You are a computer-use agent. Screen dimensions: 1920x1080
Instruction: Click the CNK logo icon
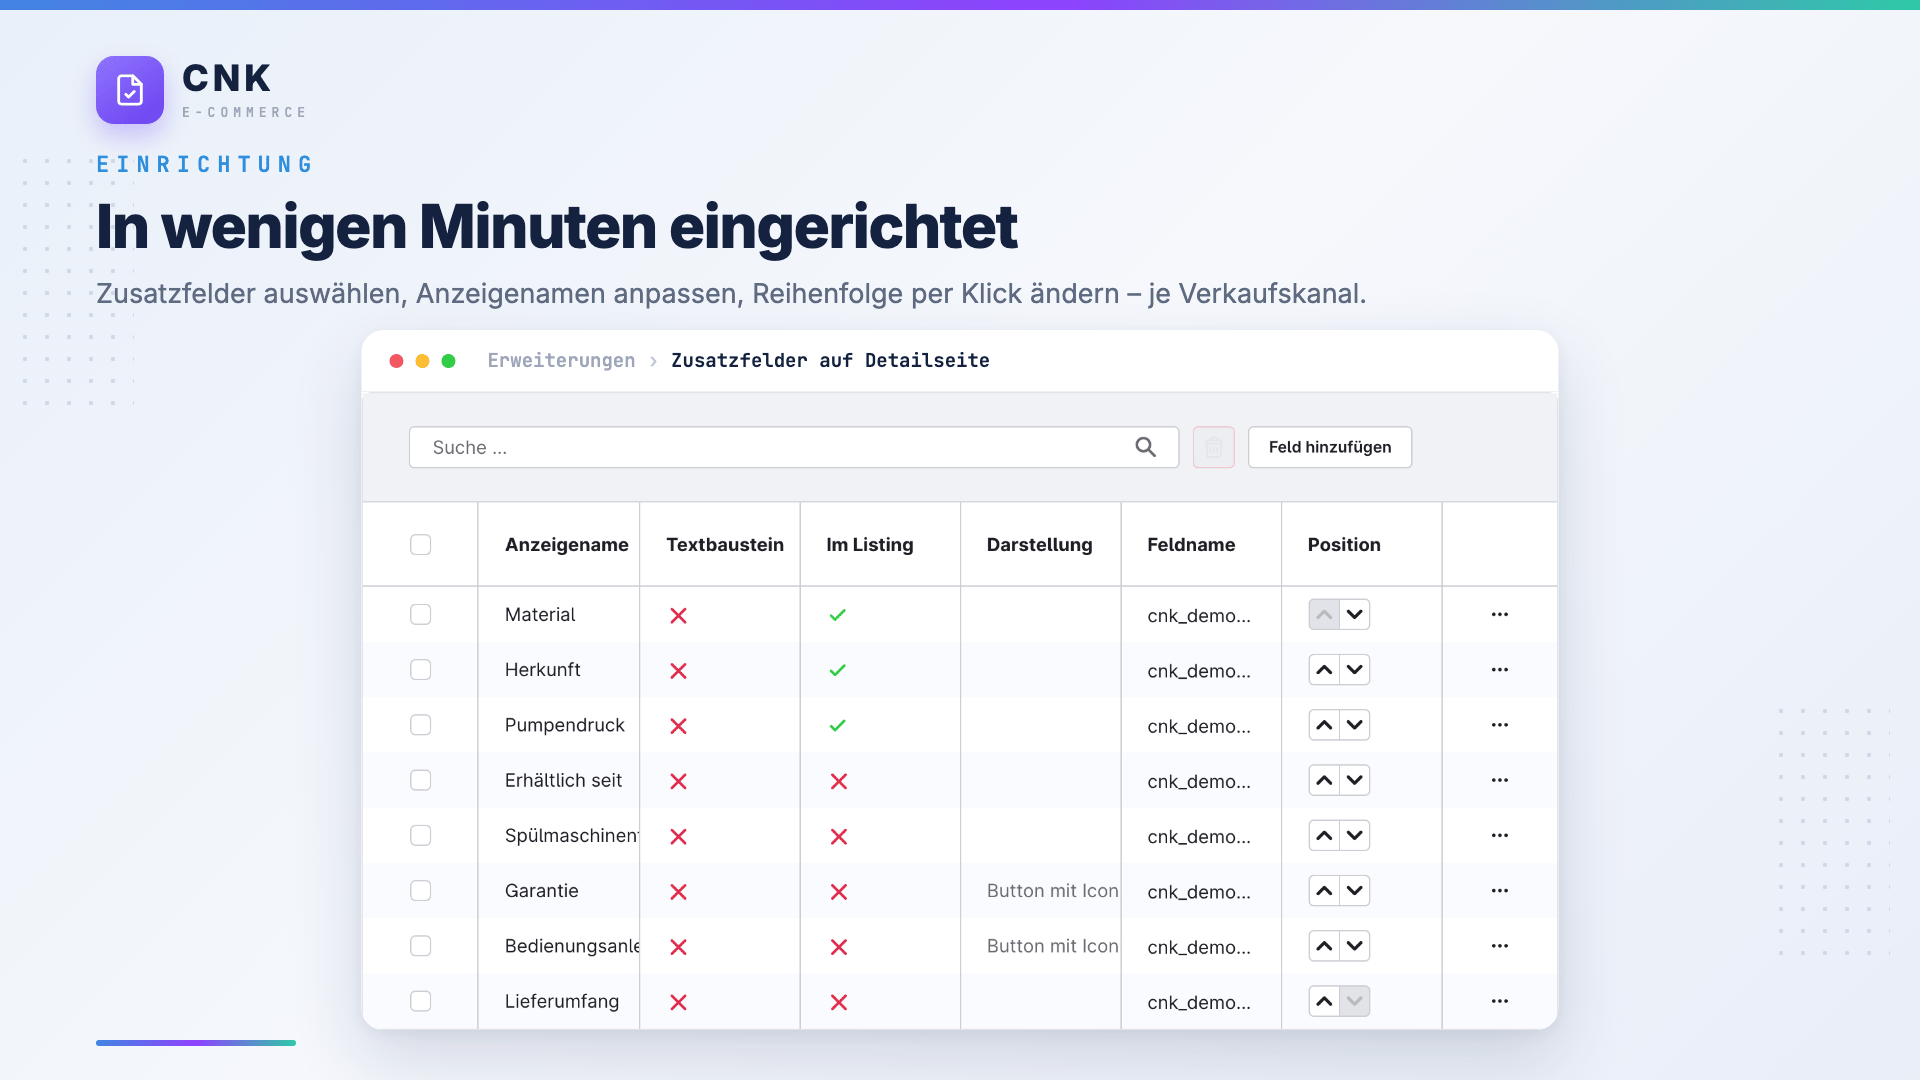pyautogui.click(x=130, y=90)
